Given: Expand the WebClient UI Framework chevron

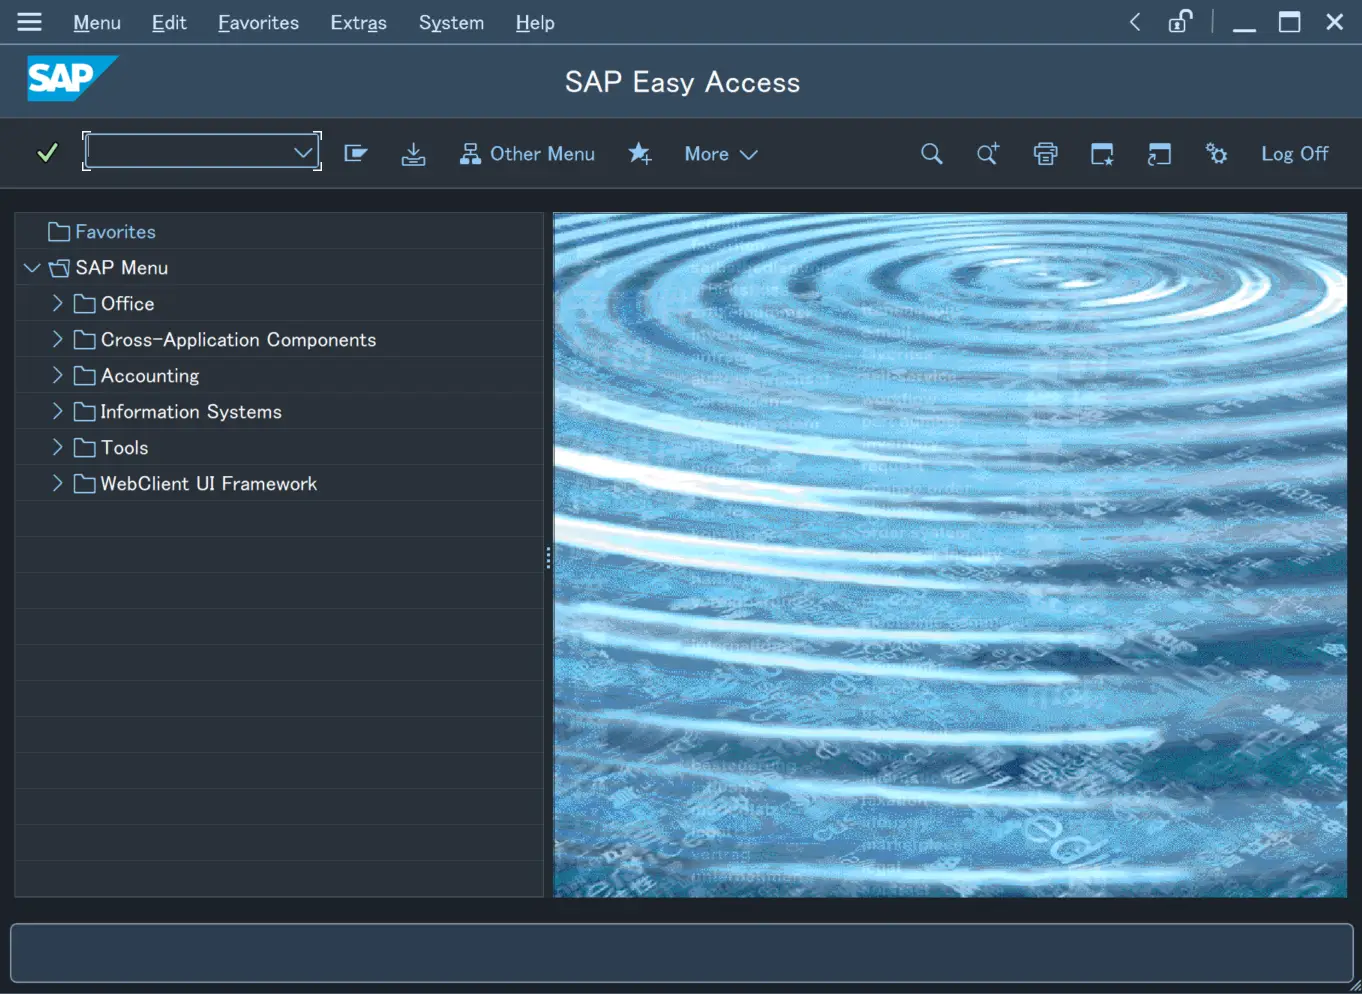Looking at the screenshot, I should pyautogui.click(x=57, y=483).
